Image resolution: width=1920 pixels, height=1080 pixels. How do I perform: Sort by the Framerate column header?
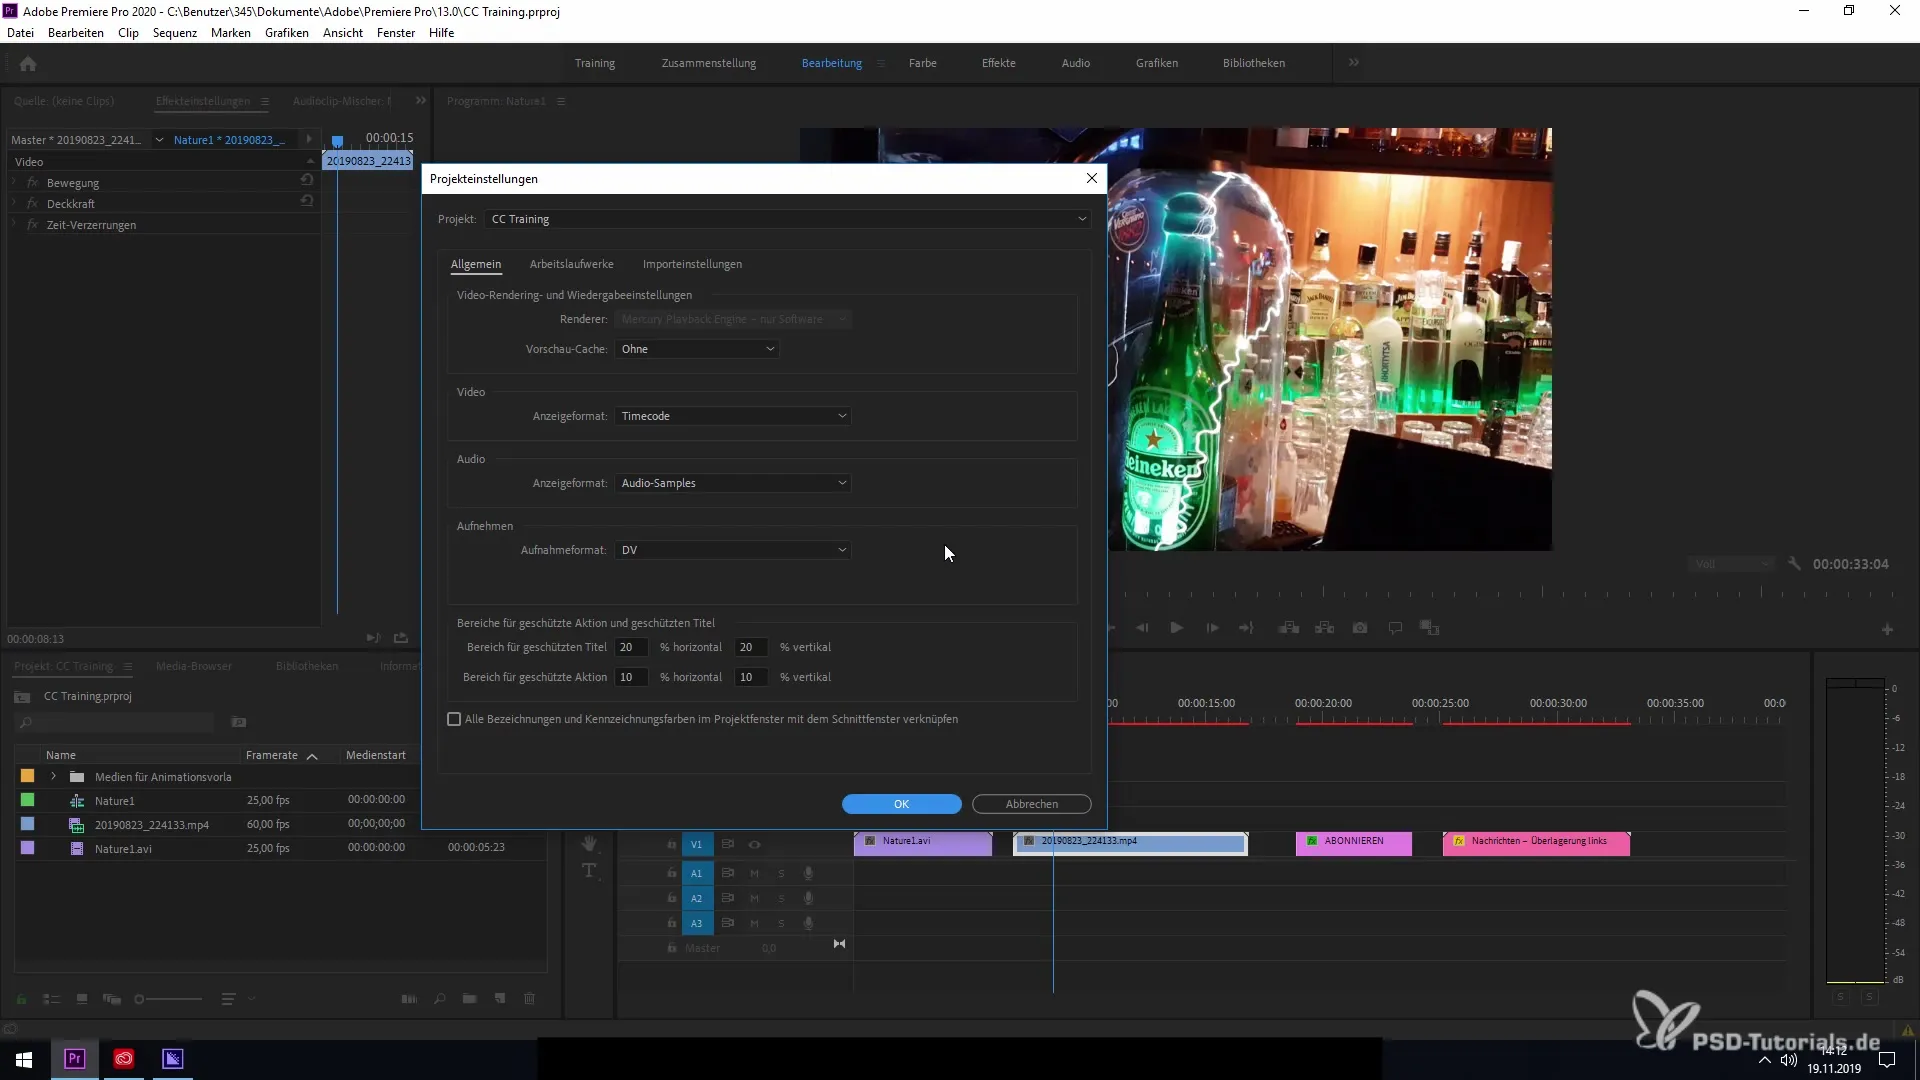[x=272, y=755]
